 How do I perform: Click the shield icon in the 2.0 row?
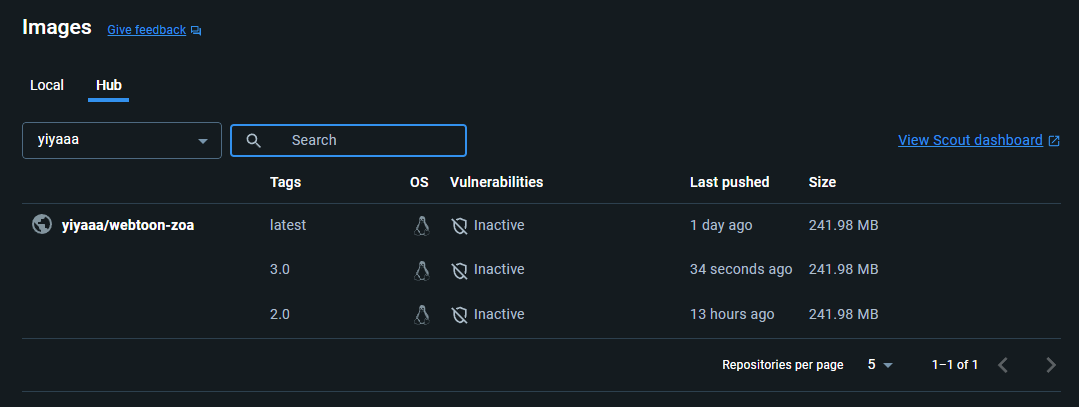(459, 315)
